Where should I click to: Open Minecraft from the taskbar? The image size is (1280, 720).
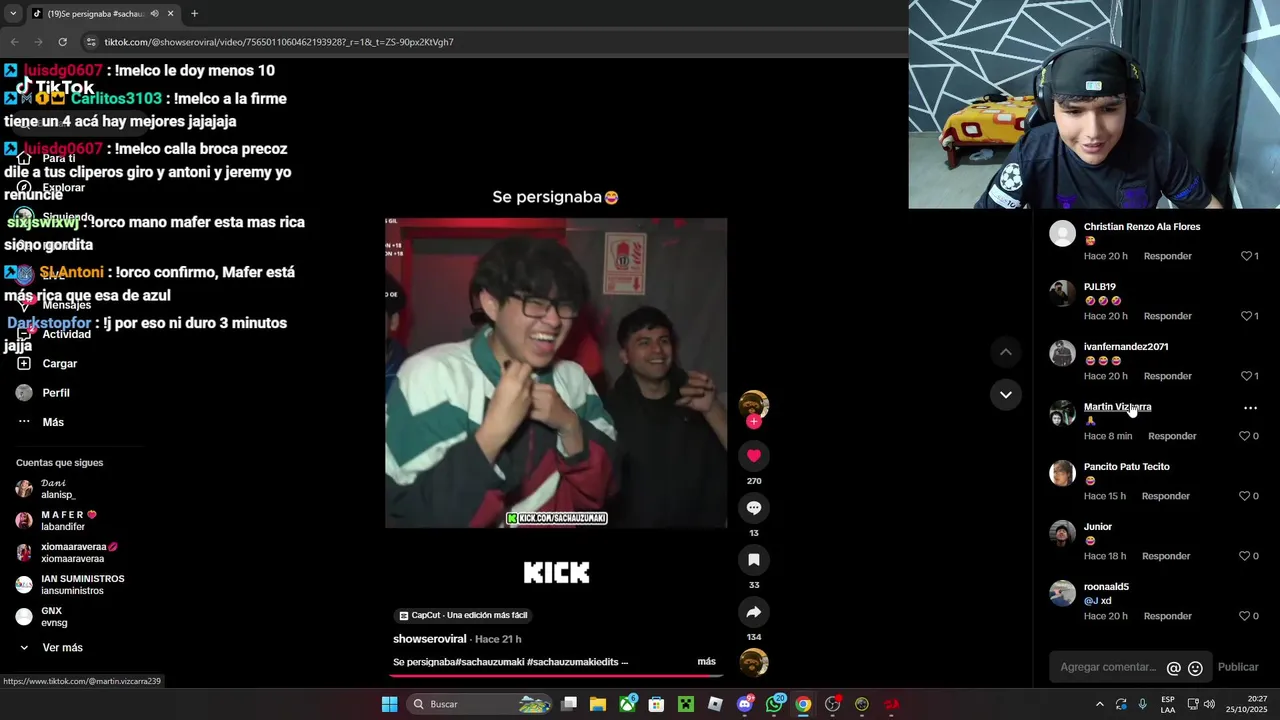(686, 704)
